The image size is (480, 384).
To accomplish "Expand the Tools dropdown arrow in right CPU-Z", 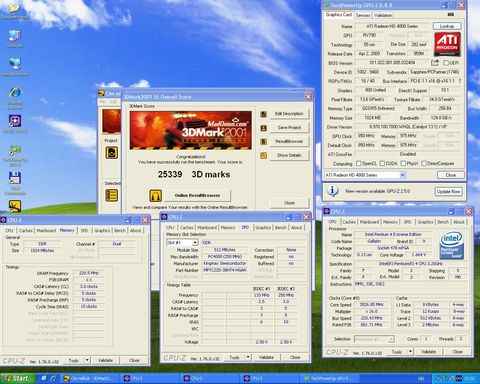I will 410,352.
